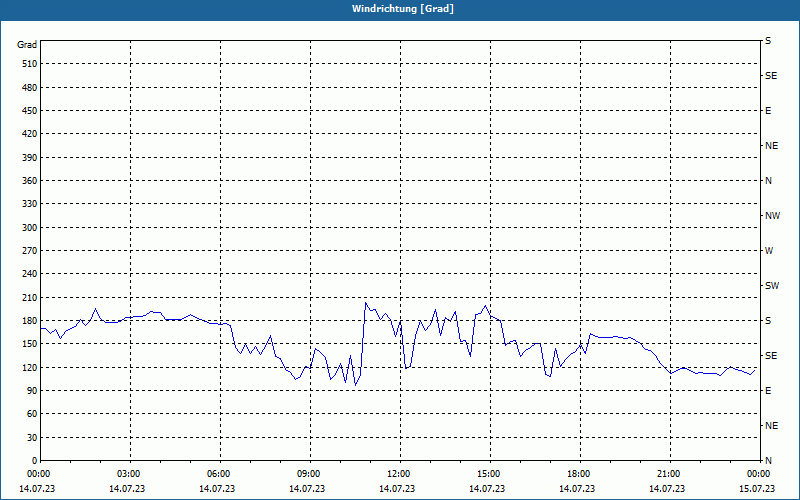Click the 09:00 time label
The image size is (800, 500).
(x=310, y=474)
